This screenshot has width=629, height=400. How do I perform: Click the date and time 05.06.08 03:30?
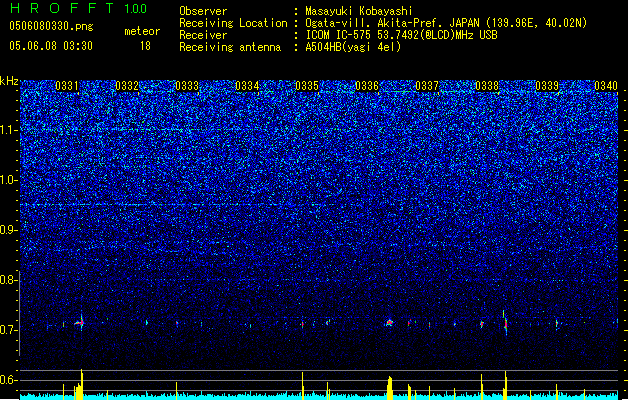click(51, 46)
